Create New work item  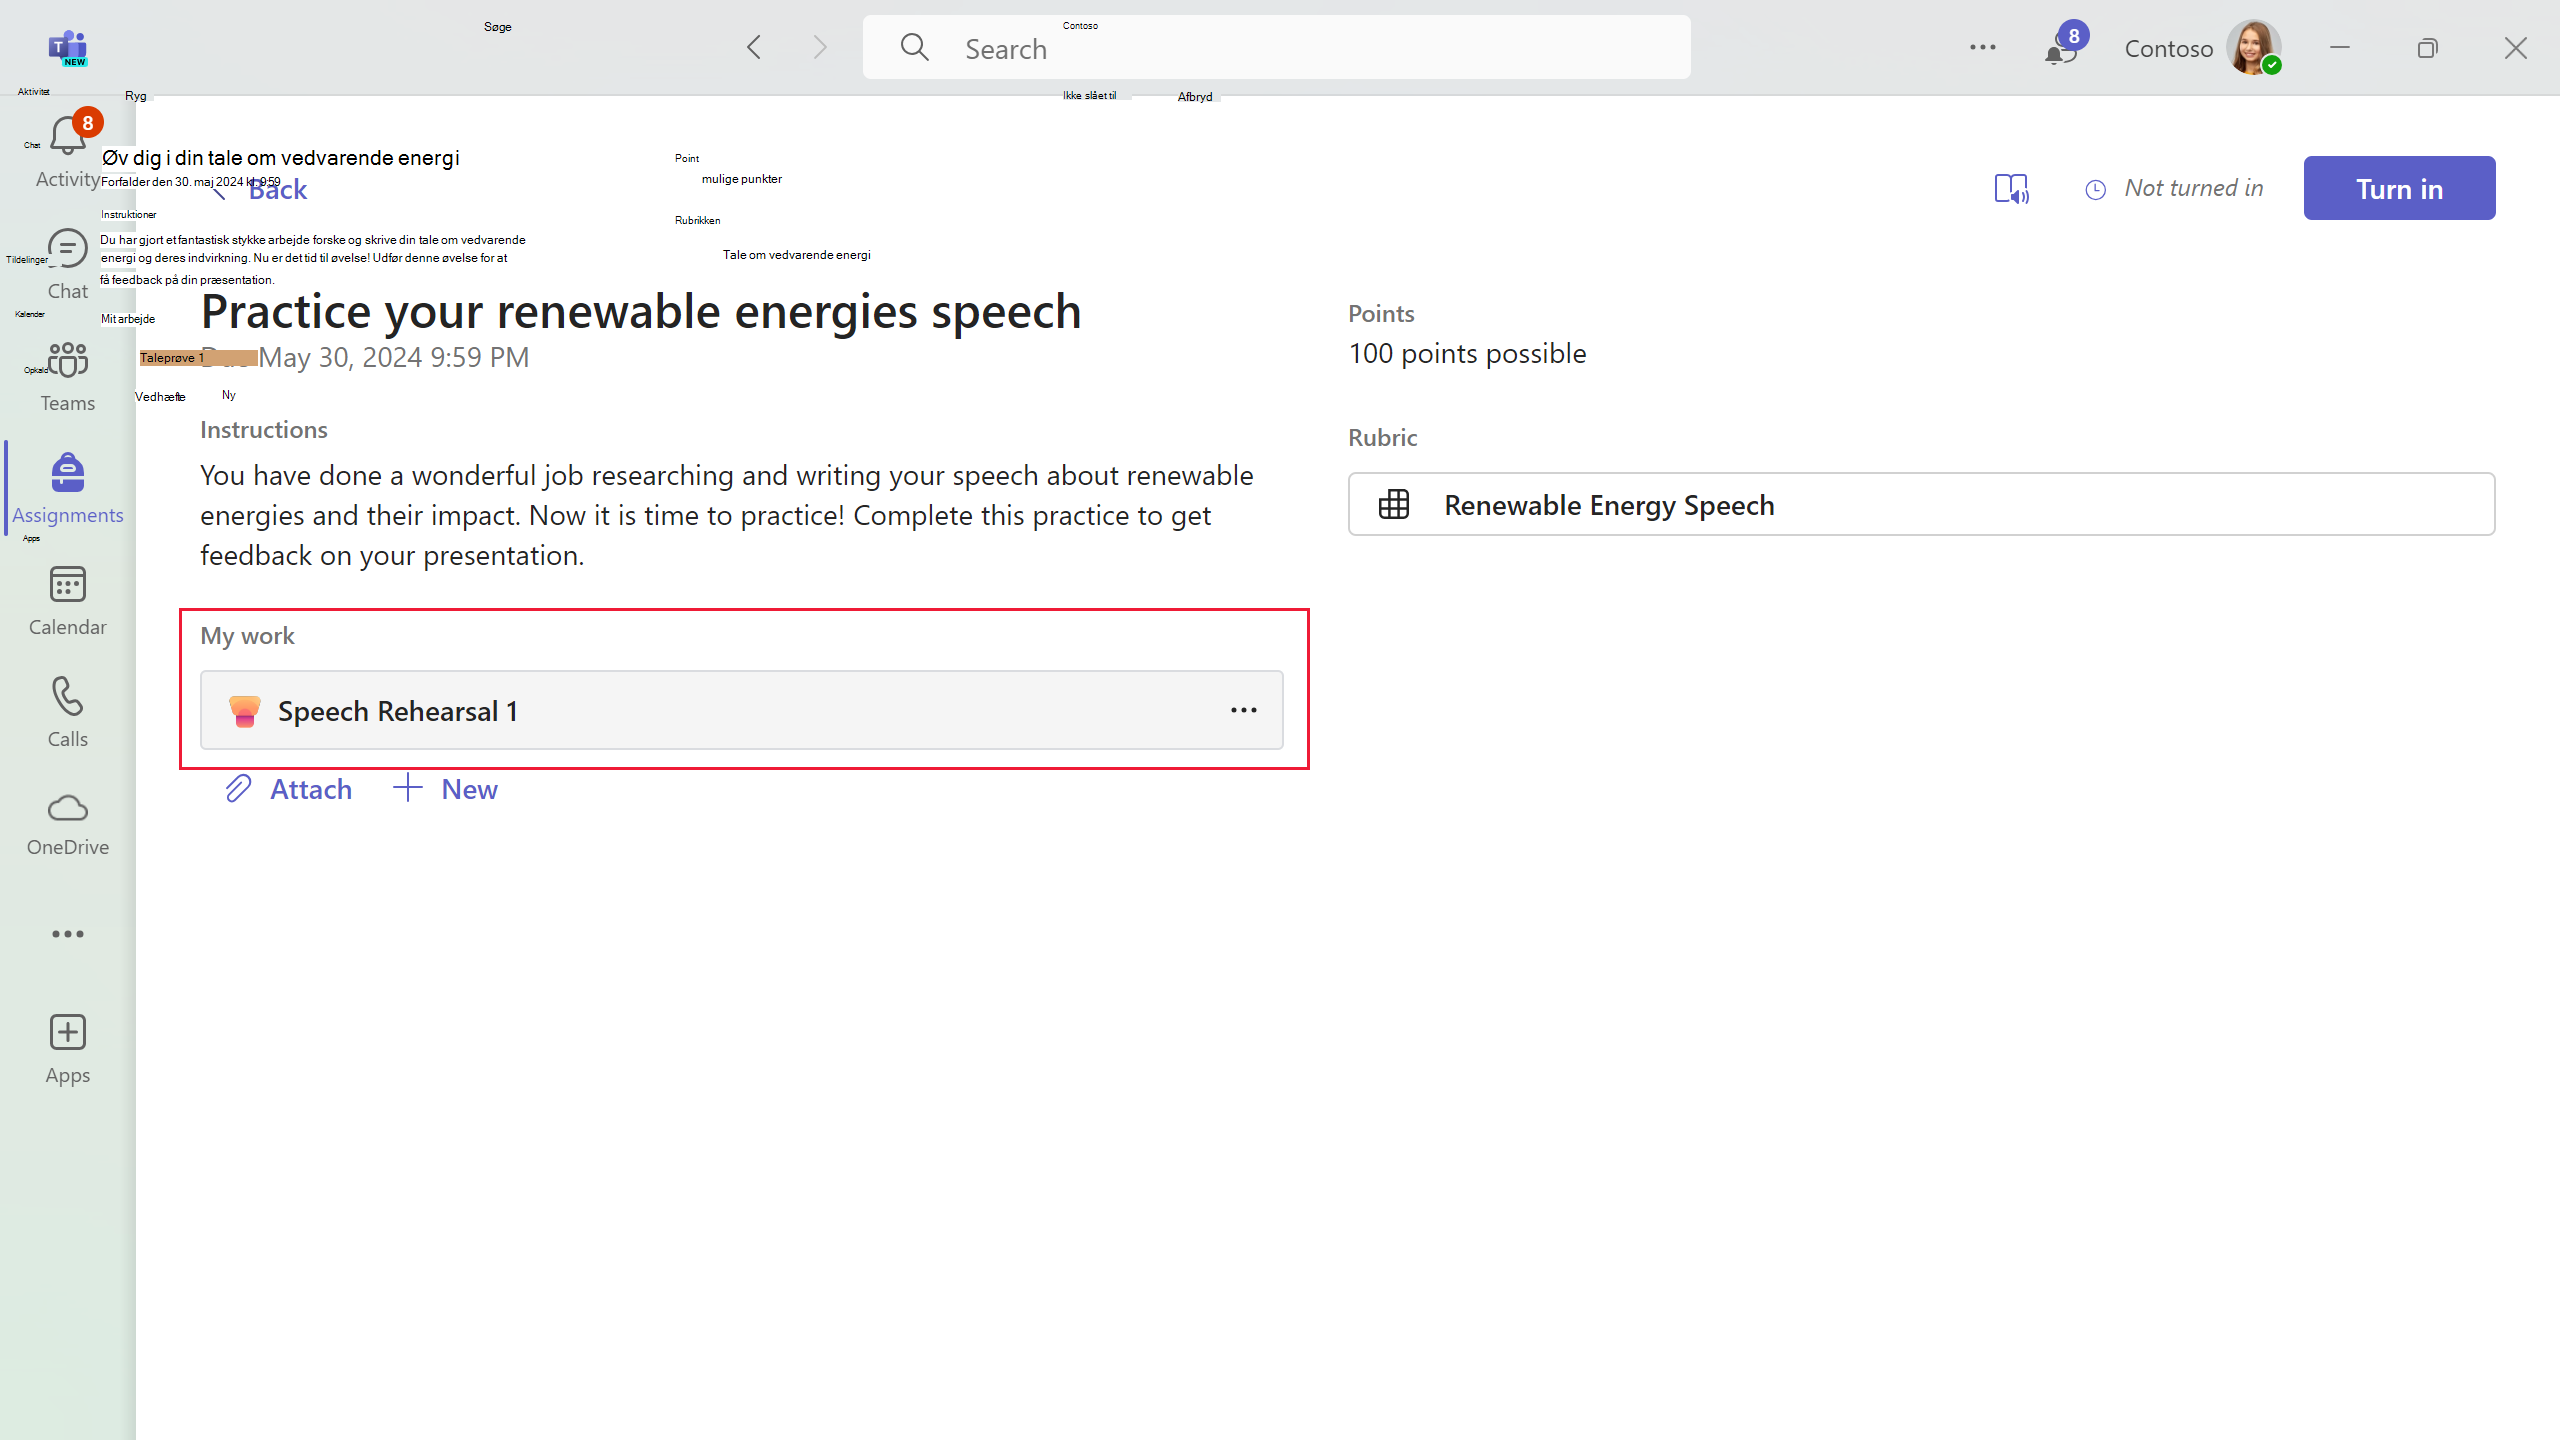click(x=446, y=789)
